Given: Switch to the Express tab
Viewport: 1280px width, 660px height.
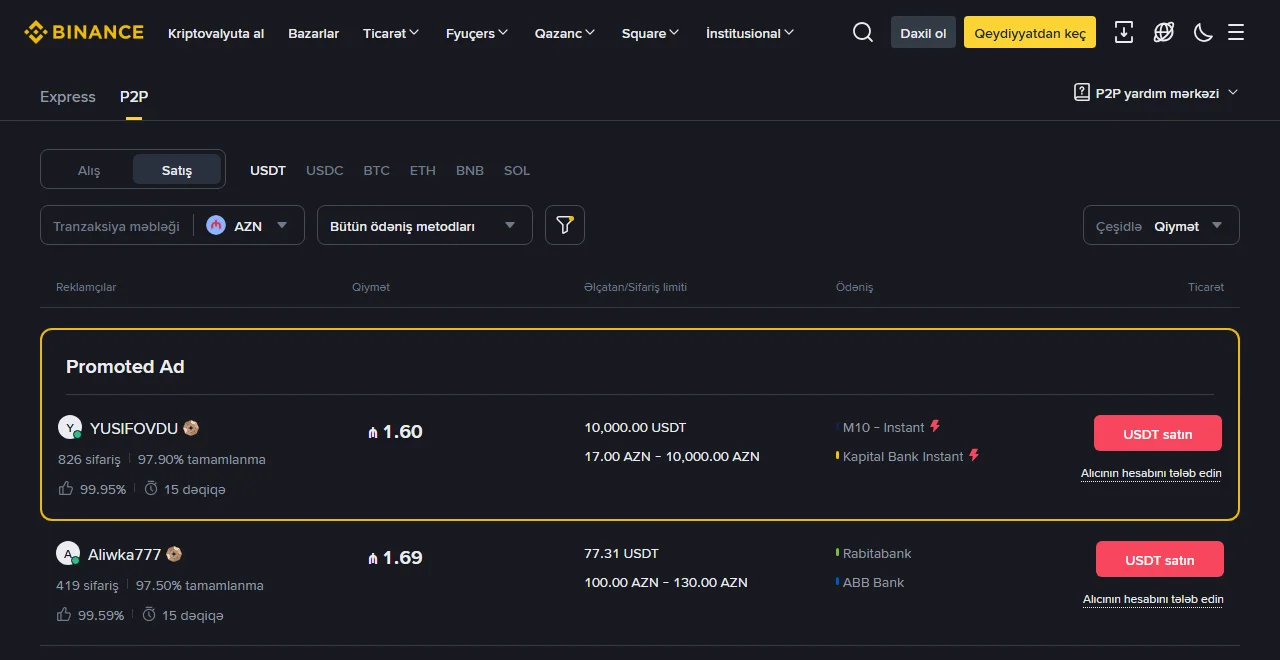Looking at the screenshot, I should coord(68,97).
